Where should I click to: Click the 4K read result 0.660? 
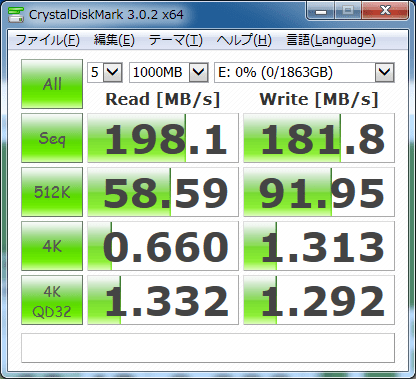tap(163, 246)
